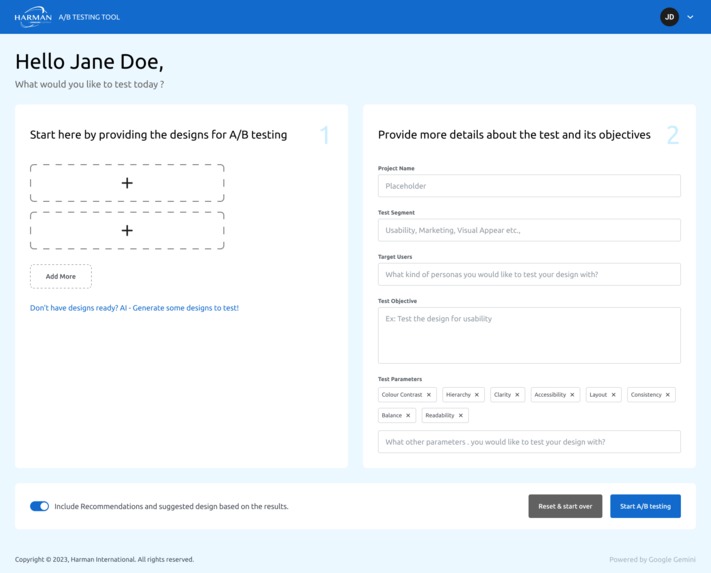Viewport: 711px width, 573px height.
Task: Click into the Test Objective text area
Action: [x=529, y=335]
